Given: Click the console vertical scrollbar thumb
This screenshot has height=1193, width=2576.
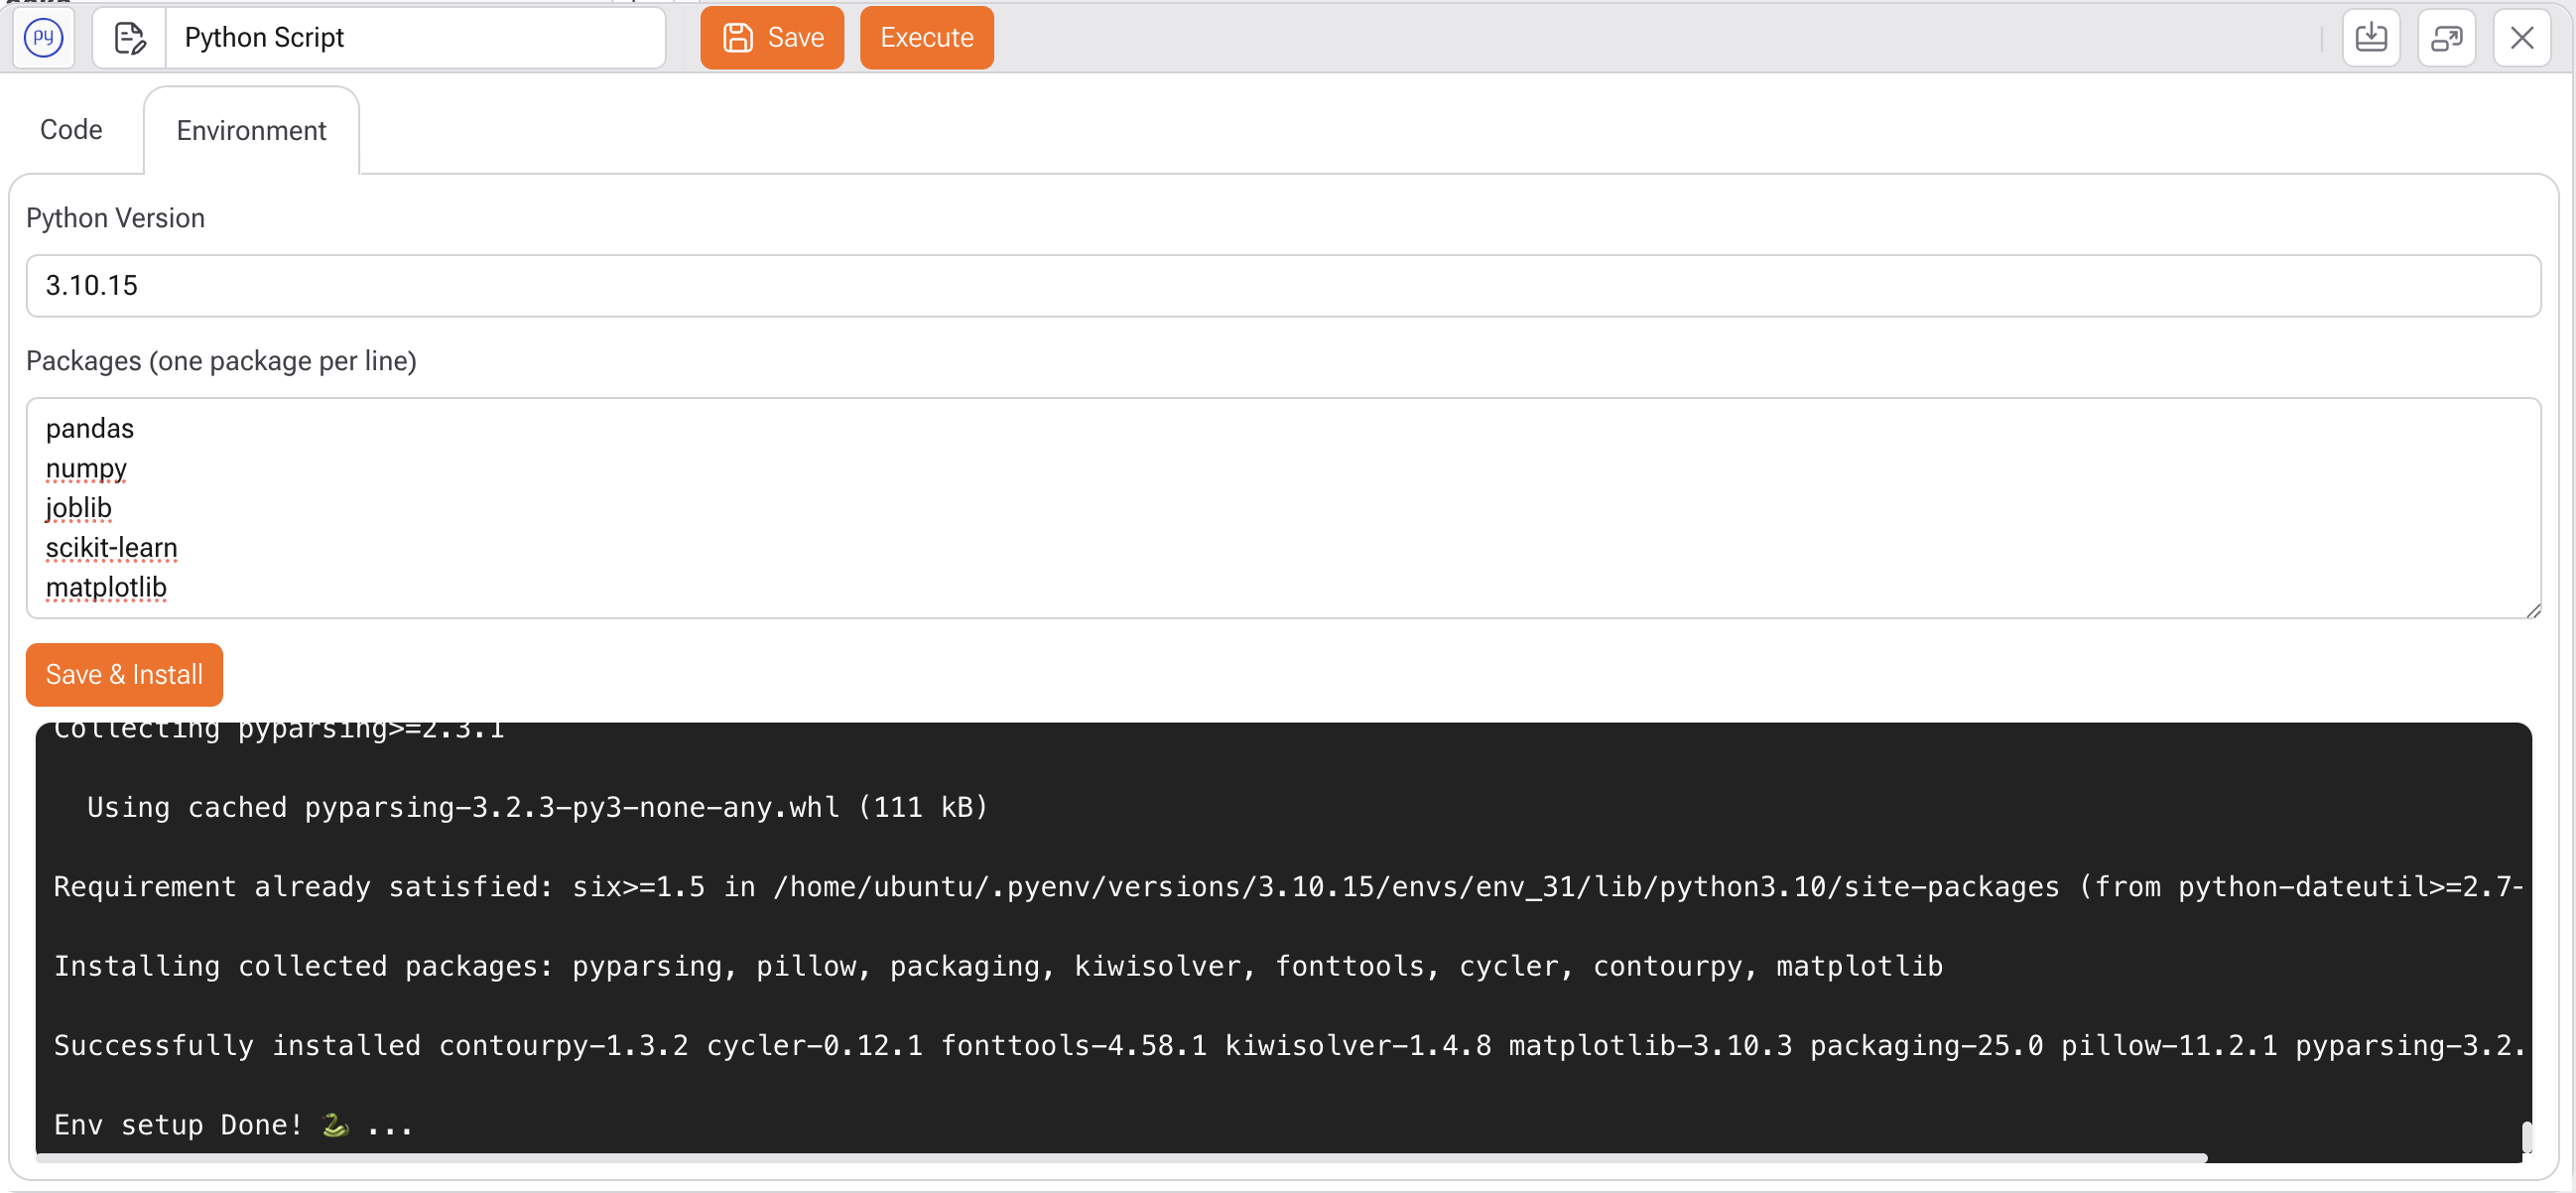Looking at the screenshot, I should pos(2526,1136).
